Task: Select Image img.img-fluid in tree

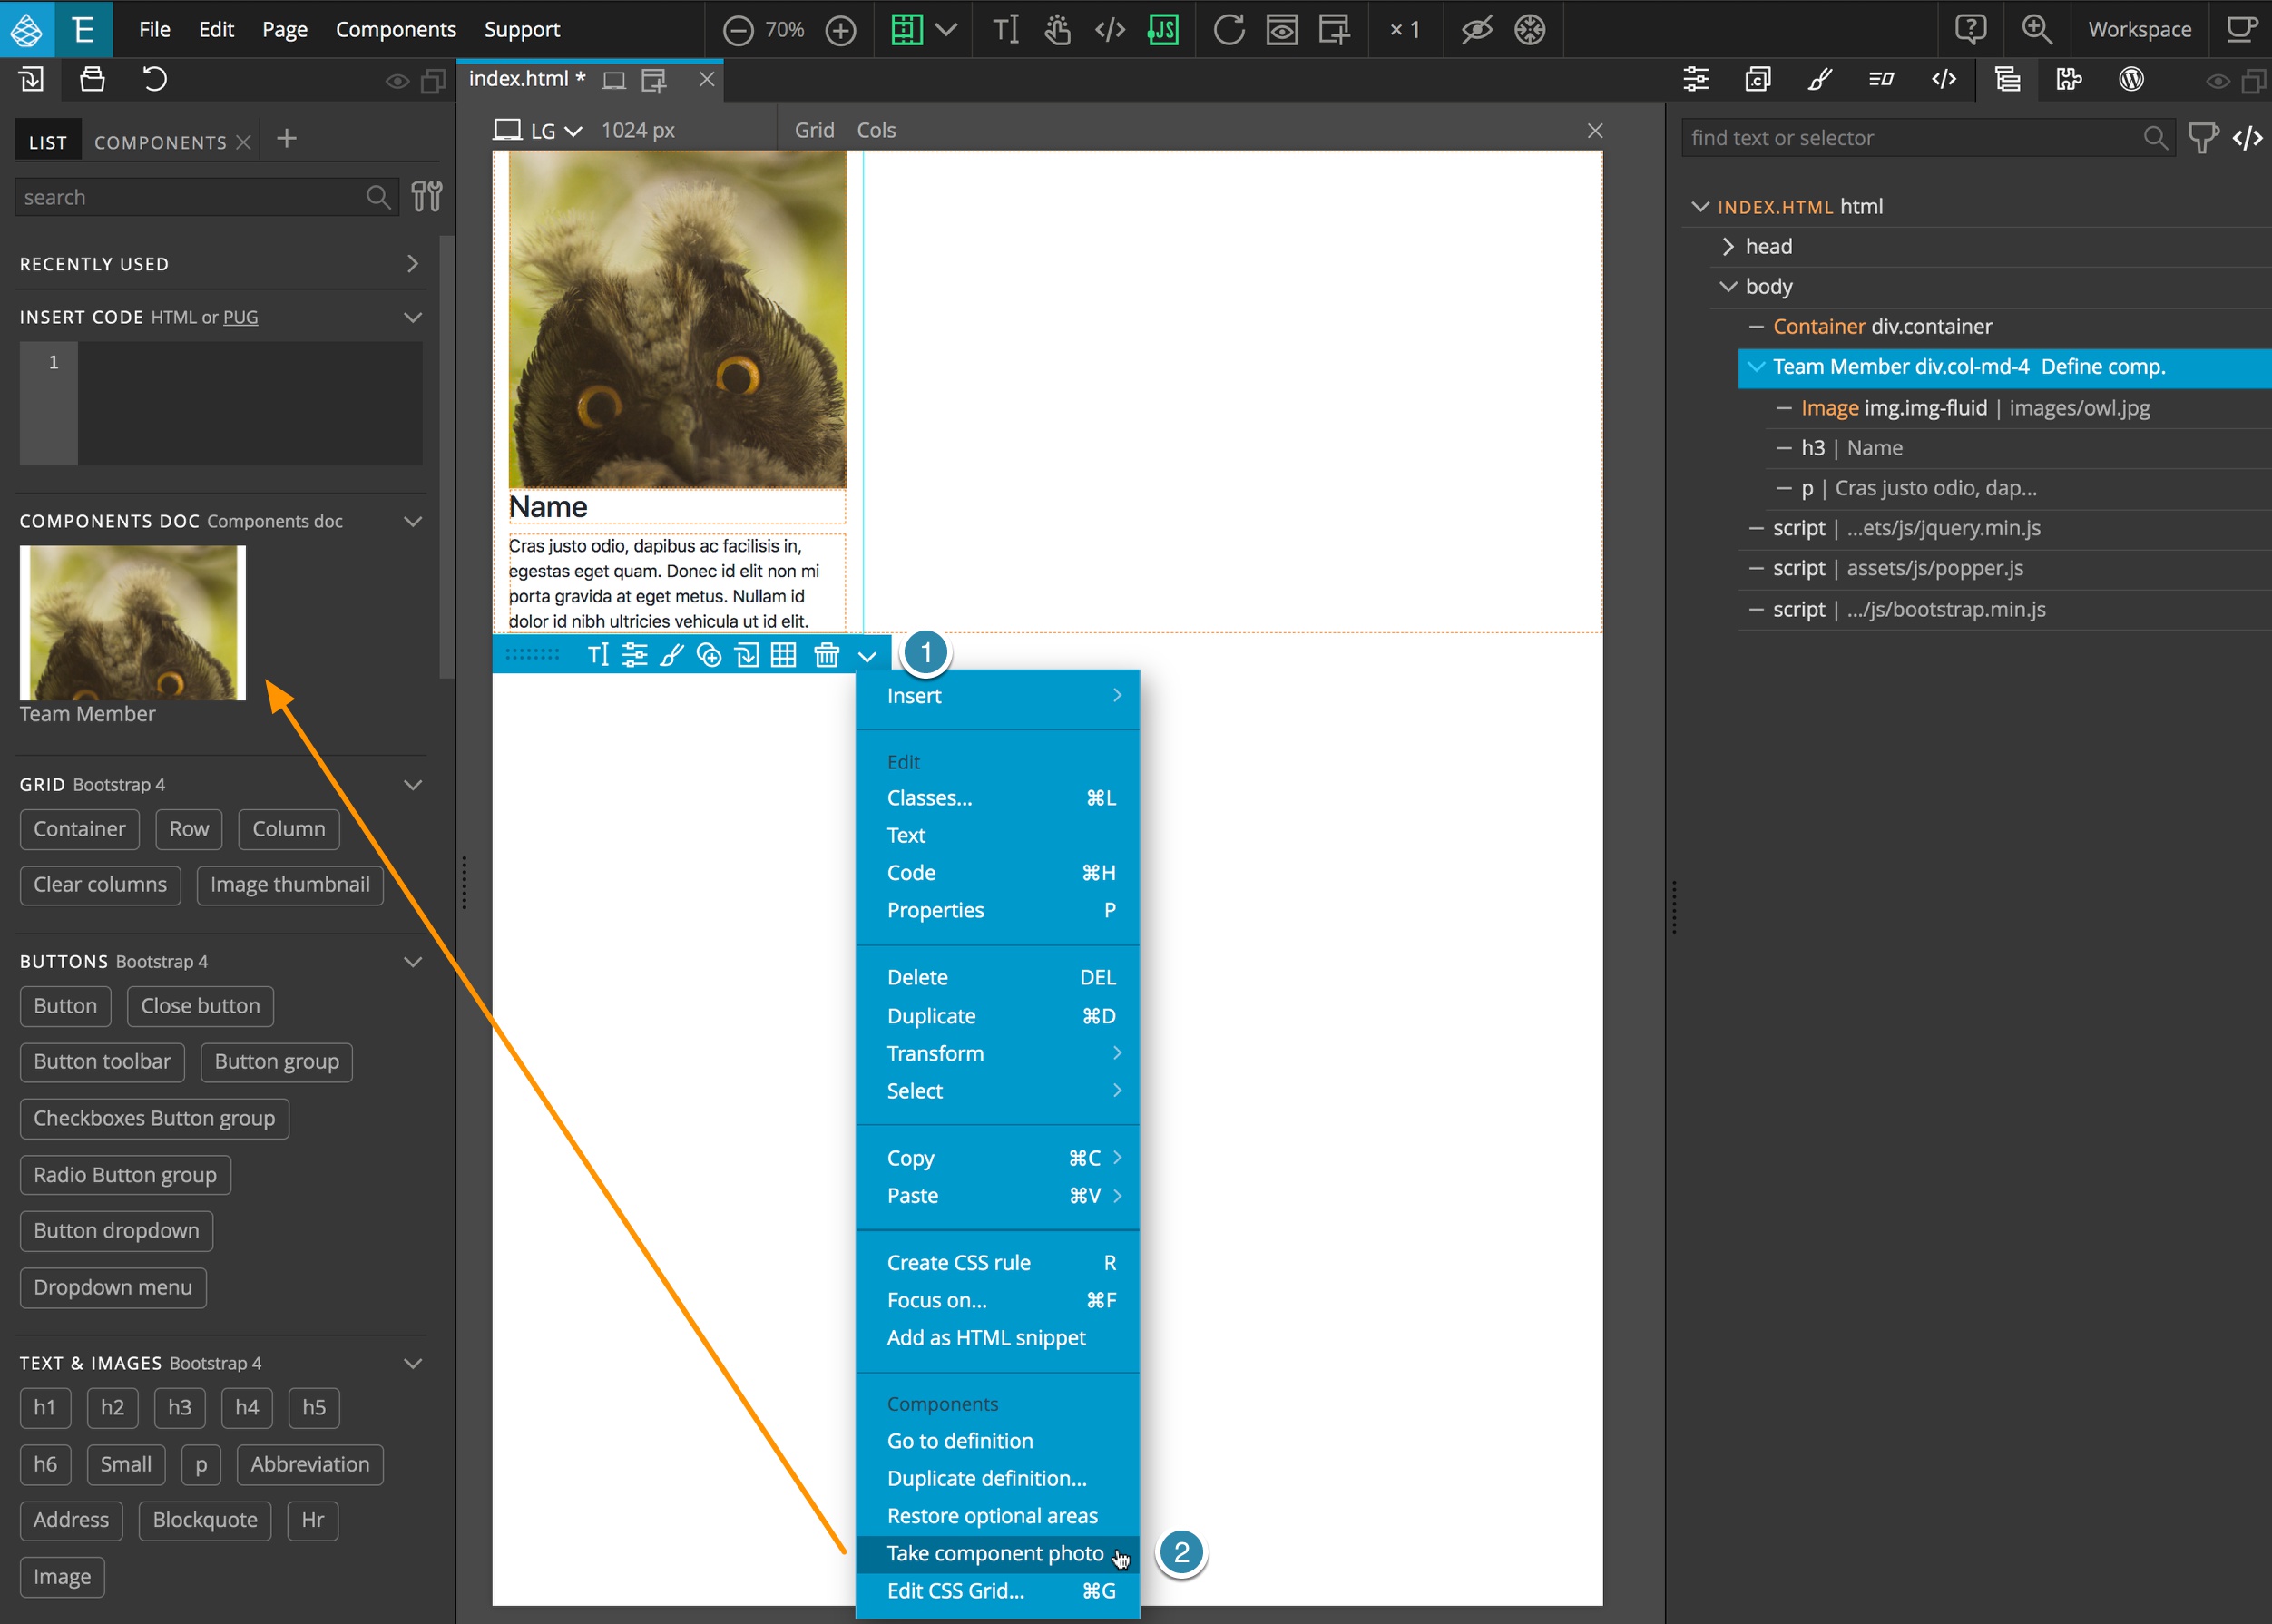Action: pyautogui.click(x=1894, y=408)
